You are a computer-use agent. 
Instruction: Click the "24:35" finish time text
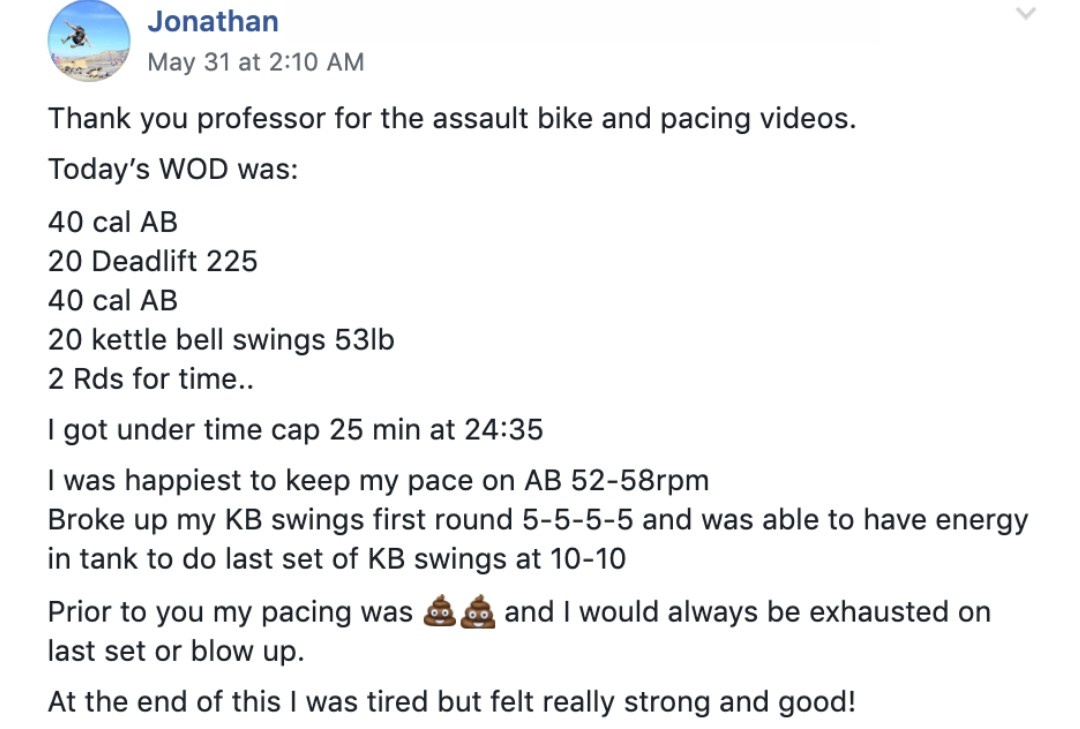click(503, 430)
